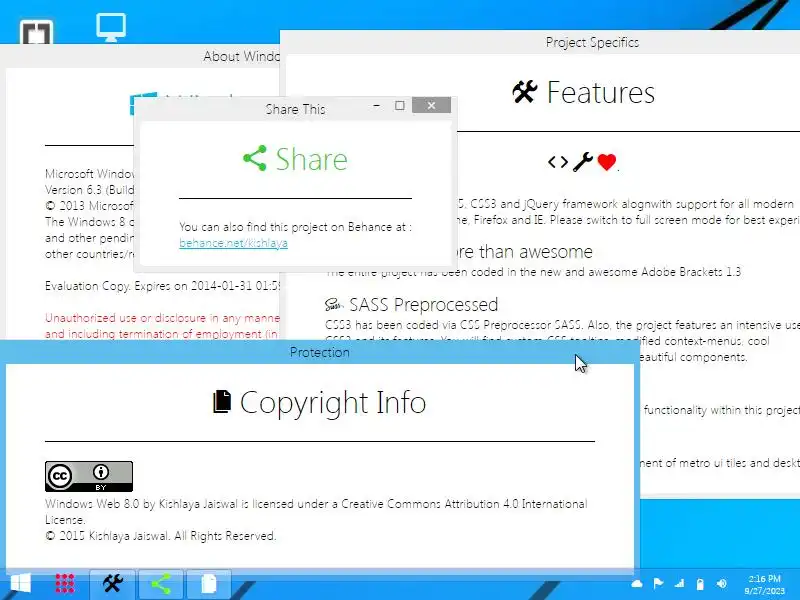Select the tools Features taskbar button
800x600 pixels.
(113, 584)
